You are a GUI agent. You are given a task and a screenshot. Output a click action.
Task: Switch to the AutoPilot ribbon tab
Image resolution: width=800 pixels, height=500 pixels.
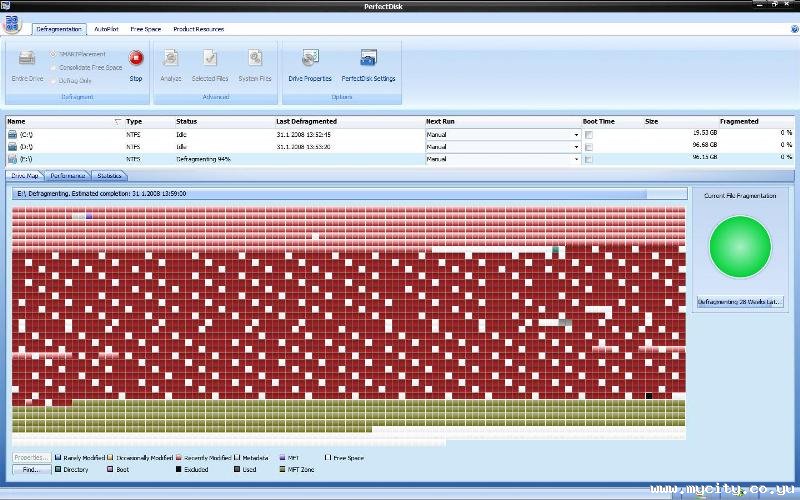(x=107, y=29)
